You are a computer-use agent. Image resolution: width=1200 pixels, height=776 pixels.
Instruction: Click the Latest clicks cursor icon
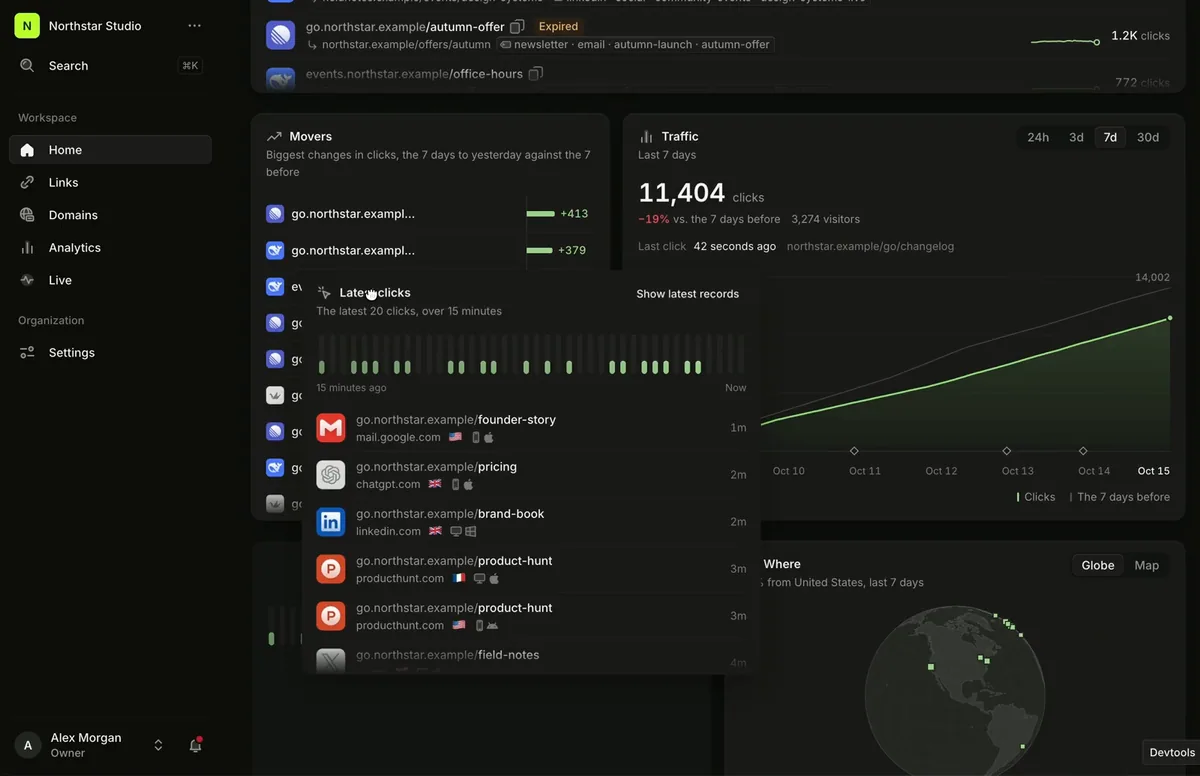tap(324, 293)
